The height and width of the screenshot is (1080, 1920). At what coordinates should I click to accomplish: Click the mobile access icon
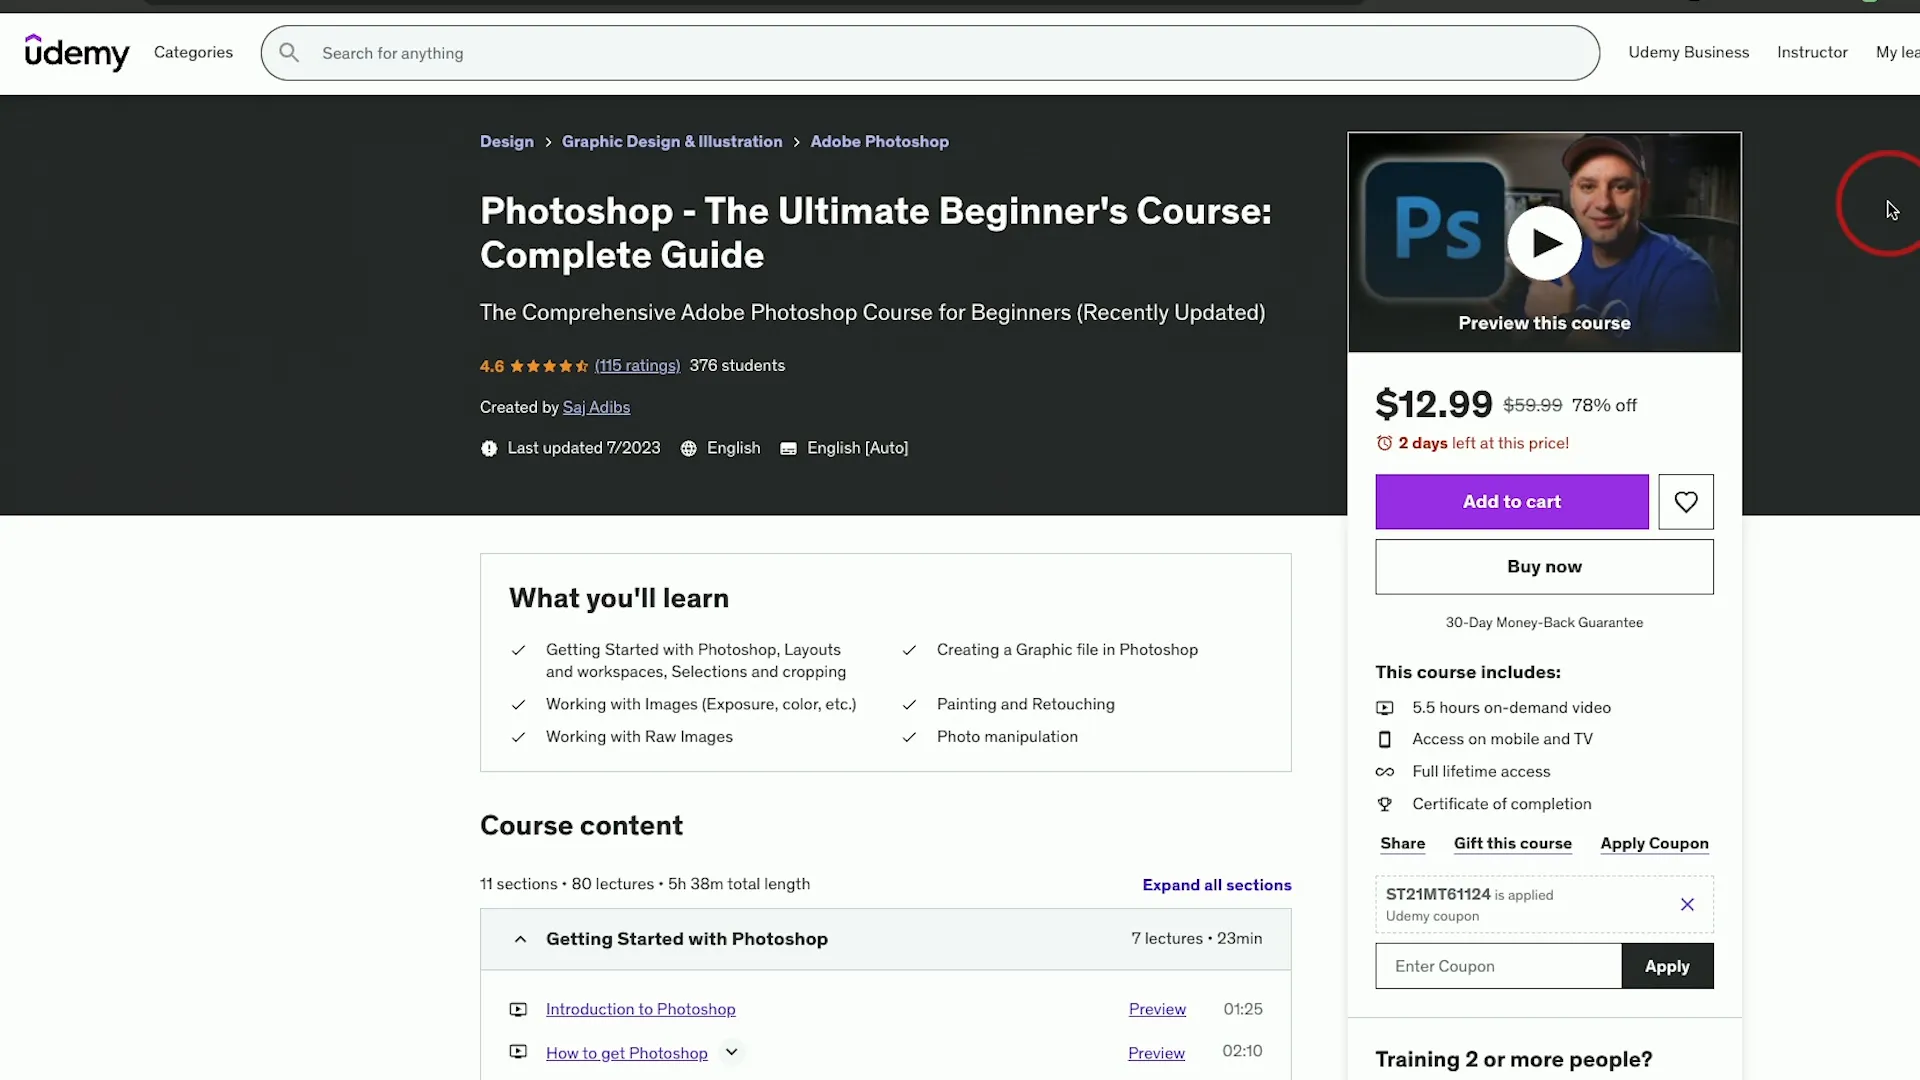coord(1385,739)
